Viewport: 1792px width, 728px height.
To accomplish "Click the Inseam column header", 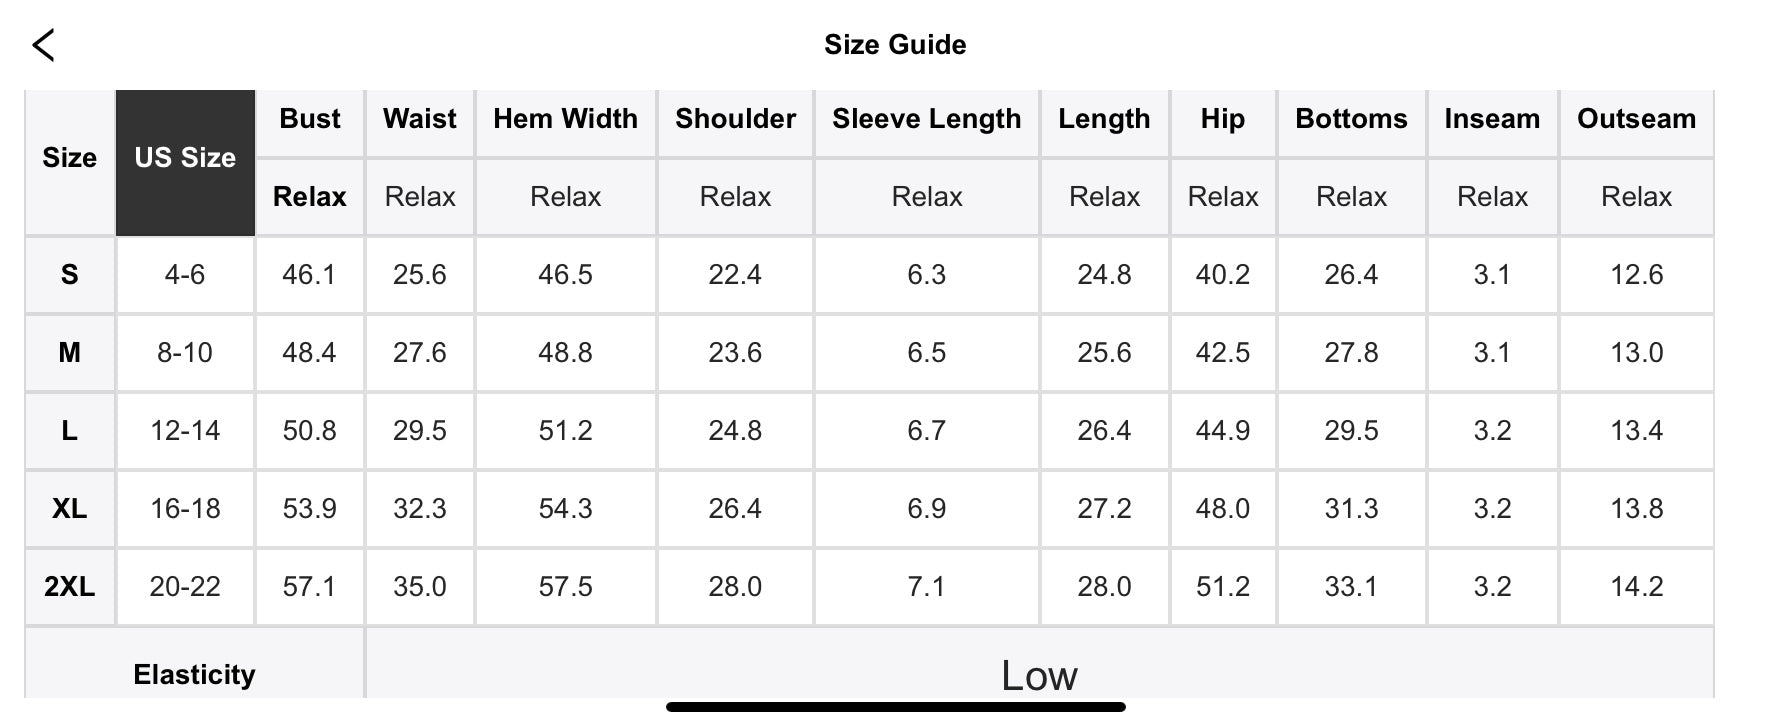I will 1492,119.
